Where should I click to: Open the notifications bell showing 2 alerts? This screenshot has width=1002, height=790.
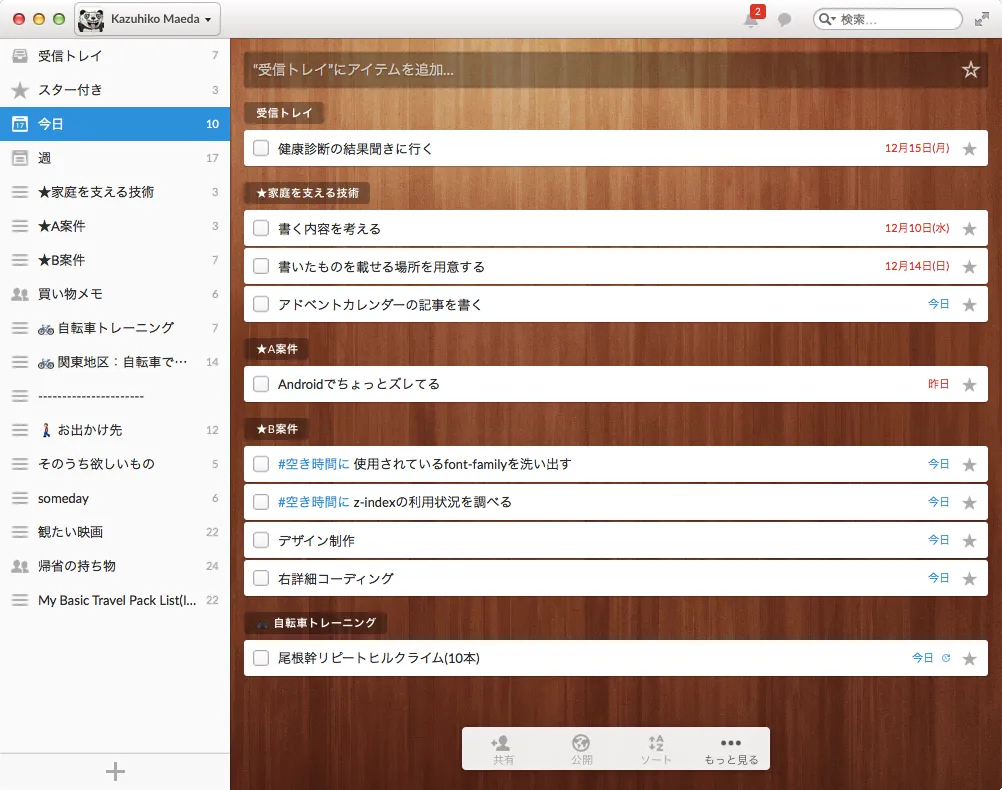(752, 18)
